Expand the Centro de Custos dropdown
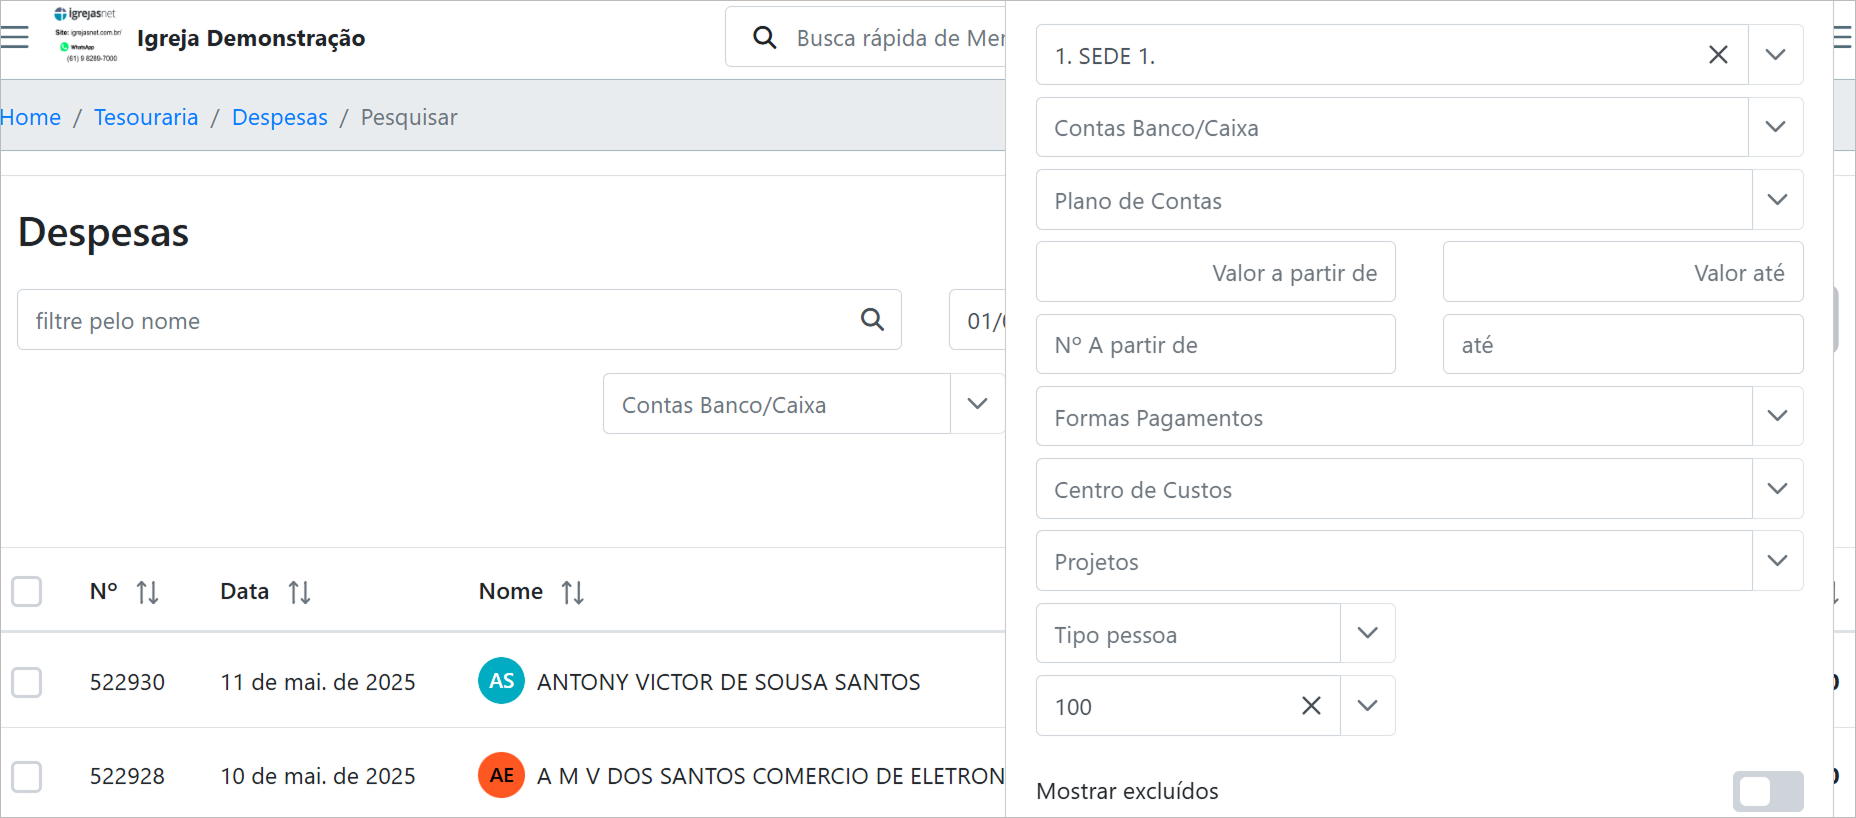 (1777, 489)
